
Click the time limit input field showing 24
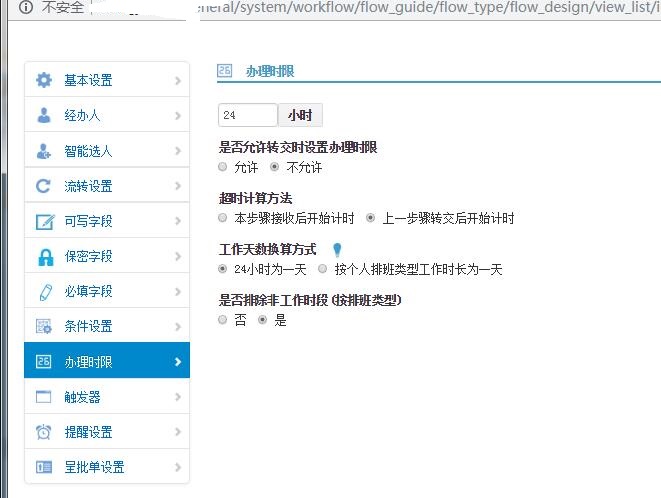pos(247,115)
